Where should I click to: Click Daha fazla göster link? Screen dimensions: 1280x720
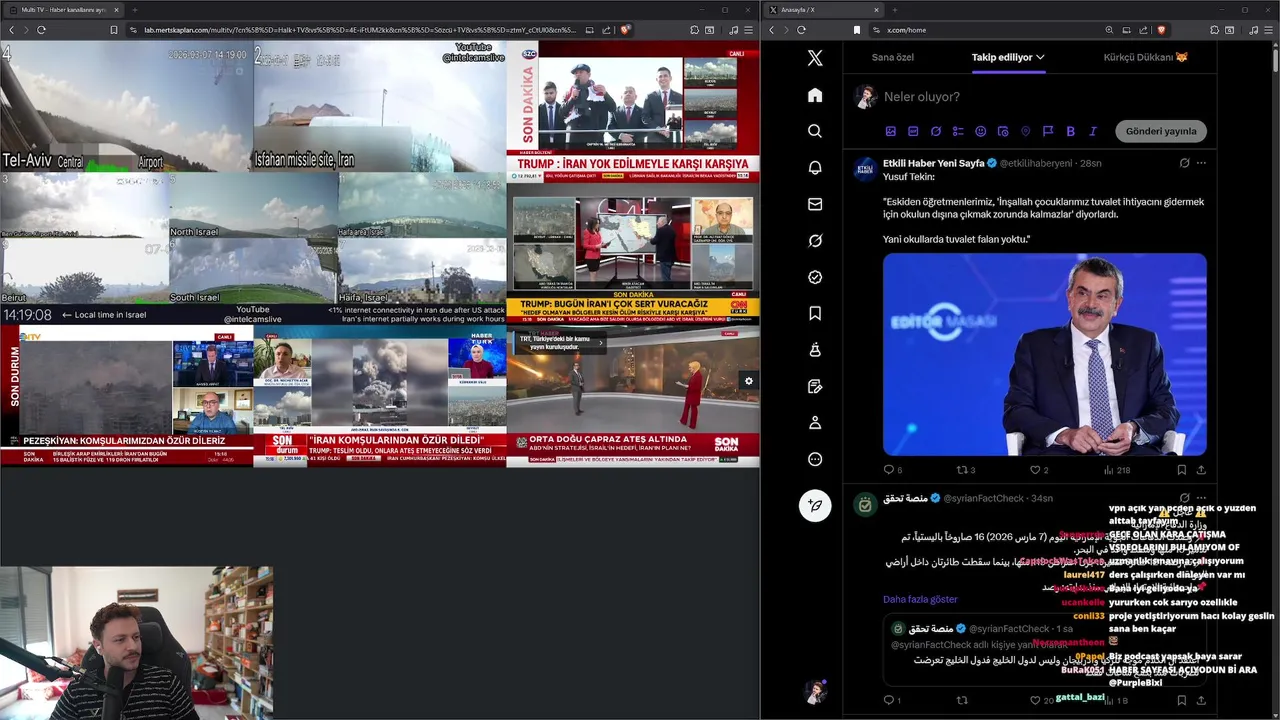pos(920,599)
